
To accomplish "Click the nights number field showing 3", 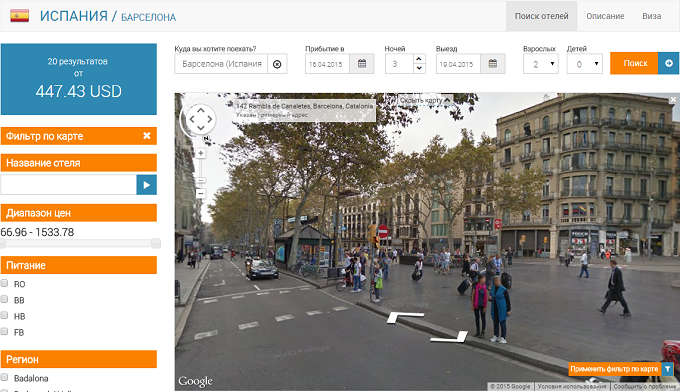I will tap(399, 64).
